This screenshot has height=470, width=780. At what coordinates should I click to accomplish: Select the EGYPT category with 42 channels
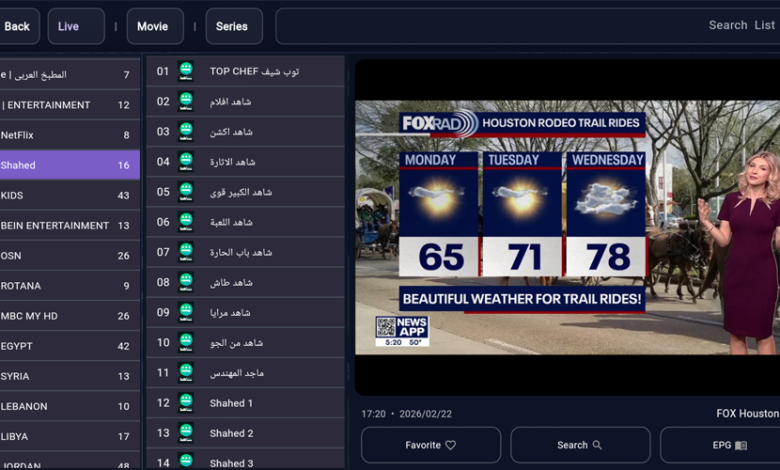click(70, 346)
